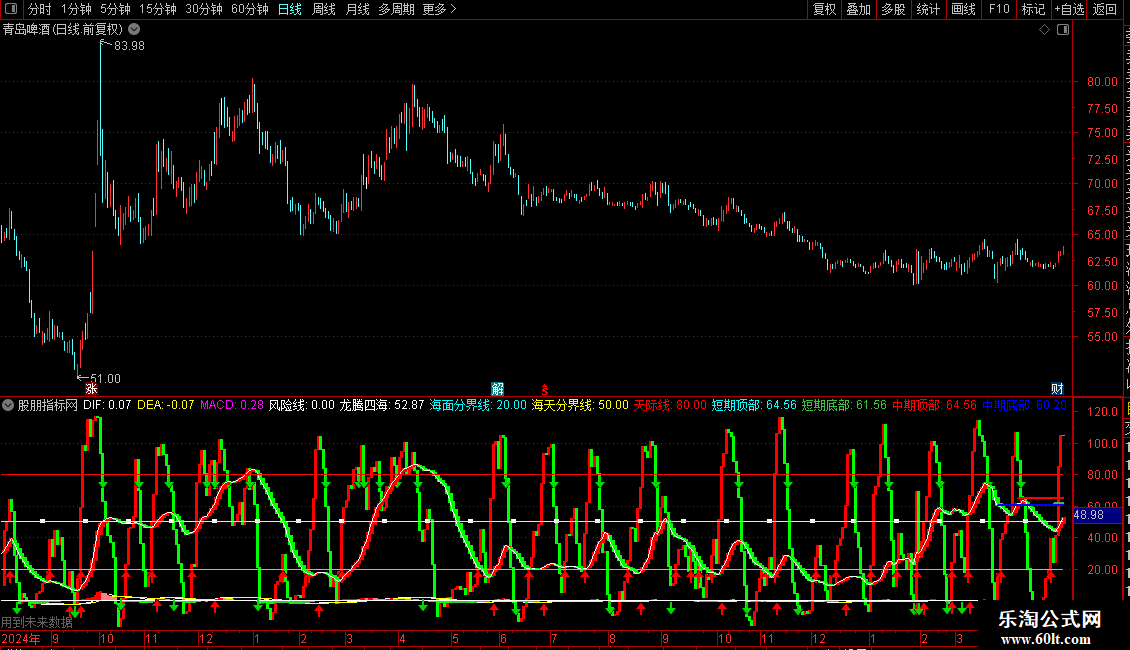Click the 海面分界线: 20.00 label
The width and height of the screenshot is (1130, 650).
click(479, 405)
